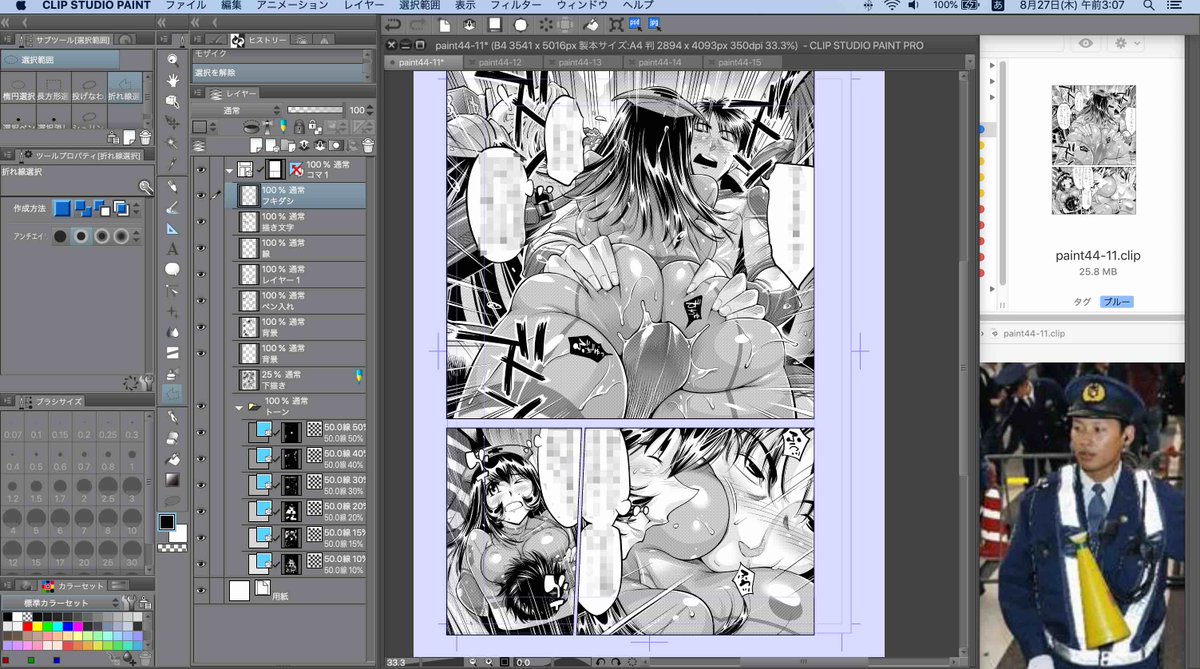
Task: Select the Operation object tool
Action: point(172,101)
